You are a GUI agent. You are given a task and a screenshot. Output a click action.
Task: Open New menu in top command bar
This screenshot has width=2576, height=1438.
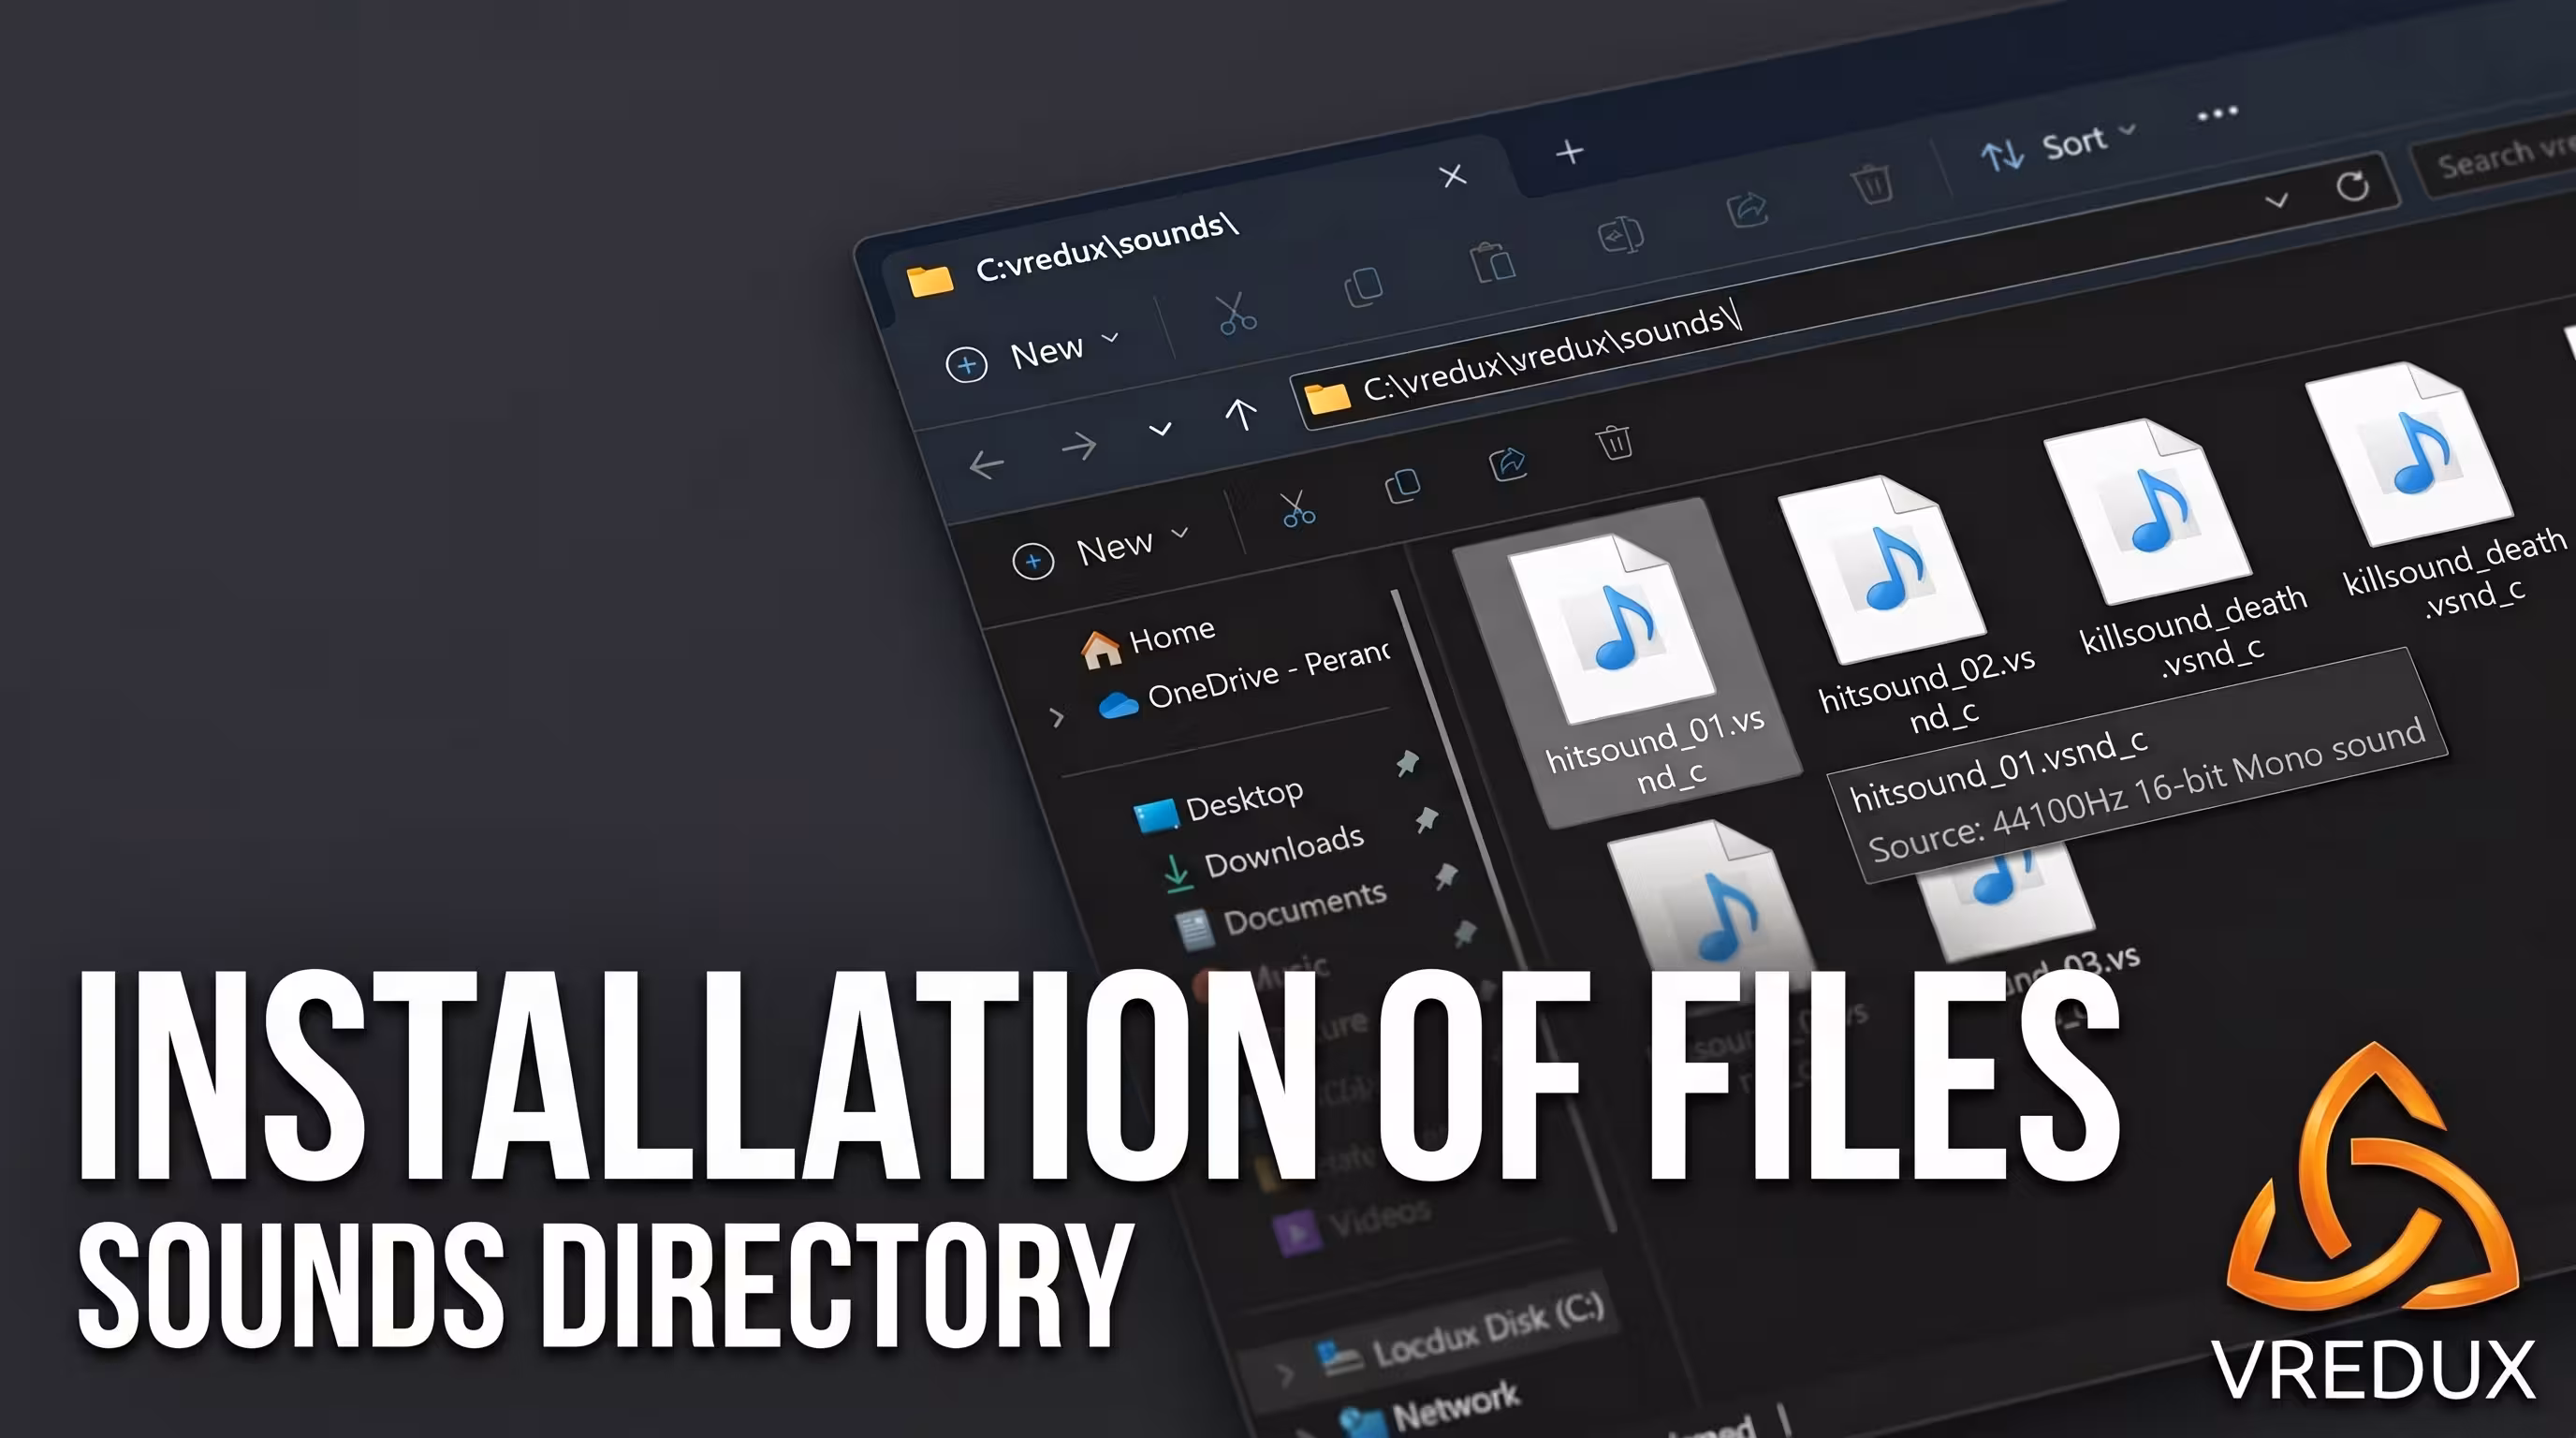[x=1031, y=356]
